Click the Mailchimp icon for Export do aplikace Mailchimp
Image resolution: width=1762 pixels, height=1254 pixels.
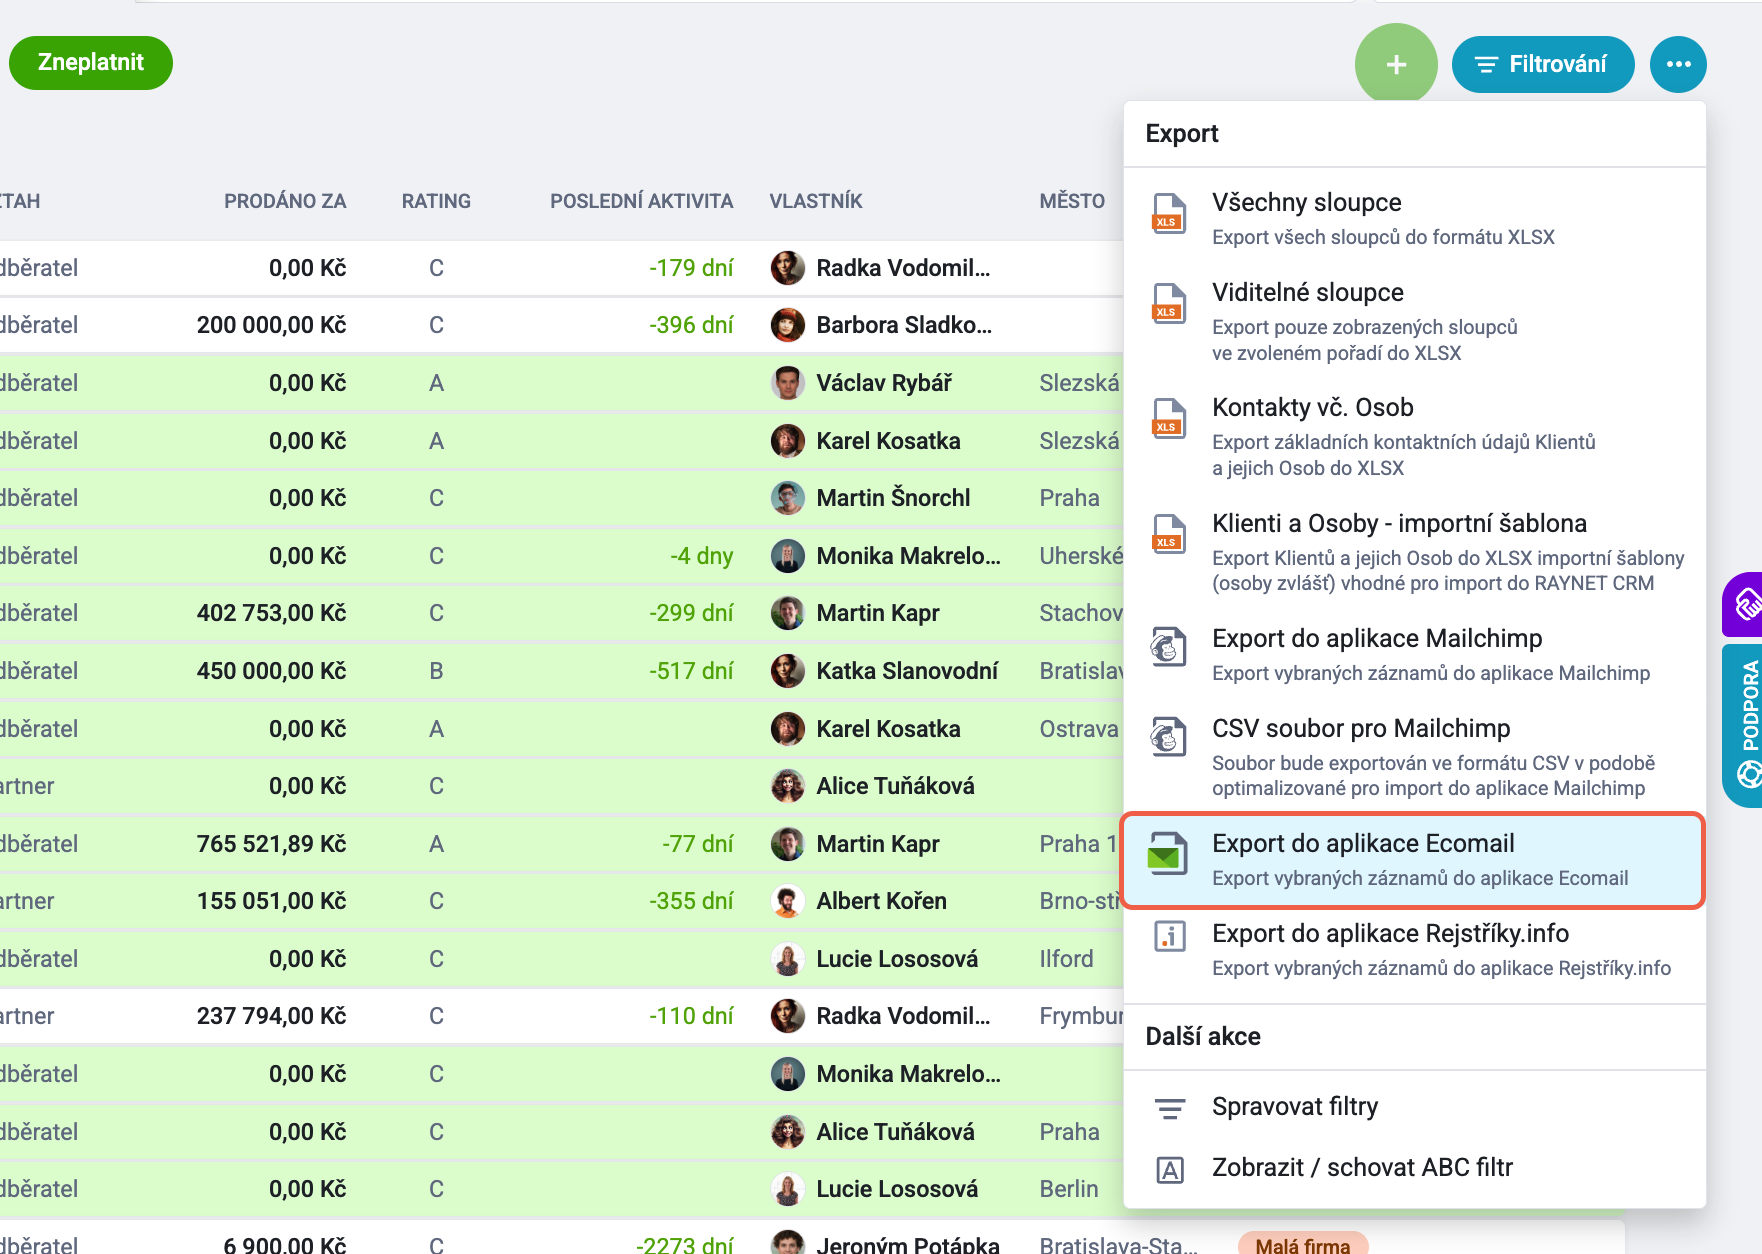pos(1169,647)
